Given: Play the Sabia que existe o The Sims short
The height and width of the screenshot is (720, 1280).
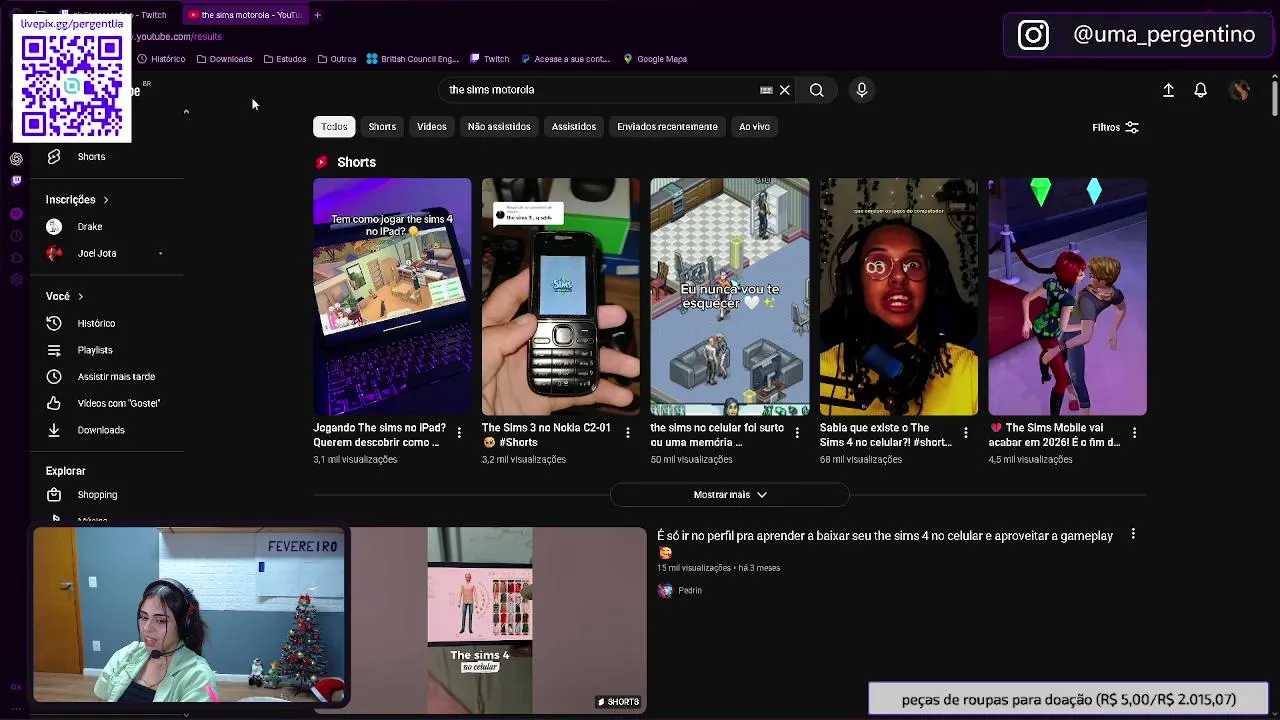Looking at the screenshot, I should pyautogui.click(x=899, y=297).
